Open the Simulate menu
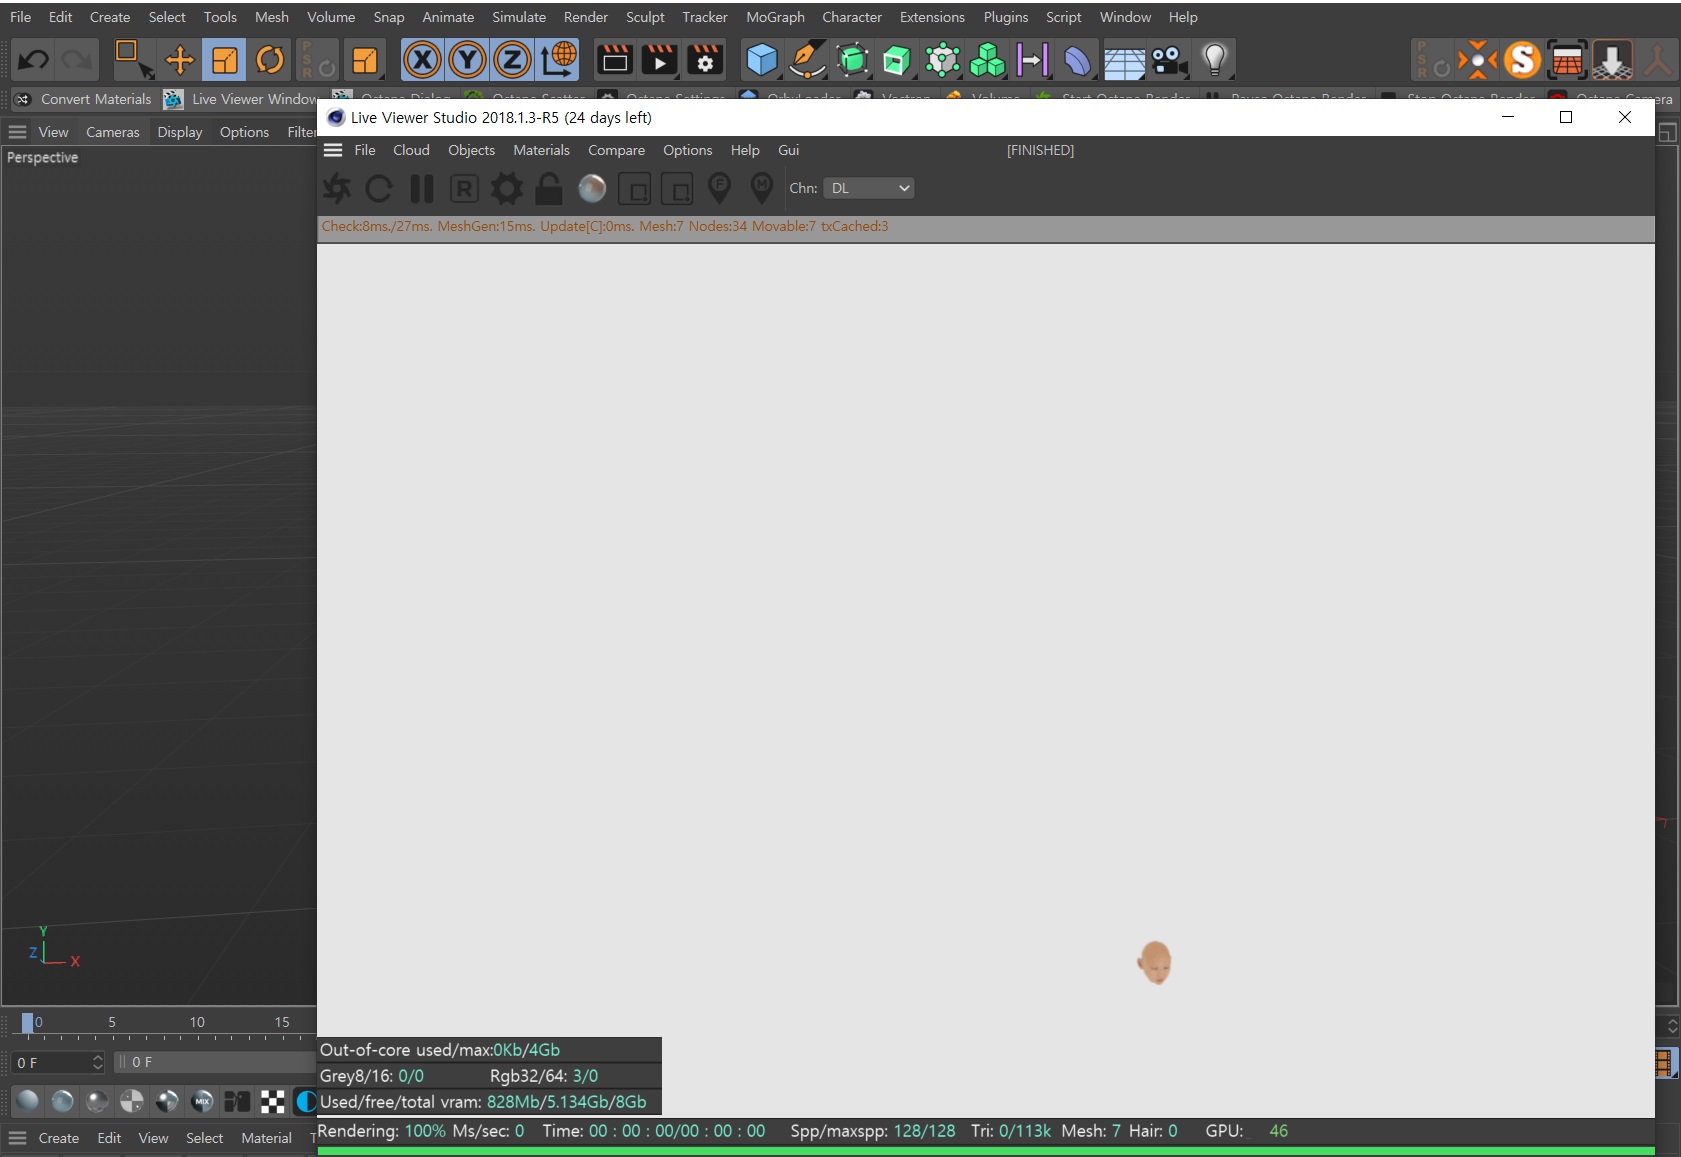The width and height of the screenshot is (1681, 1157). [x=519, y=17]
